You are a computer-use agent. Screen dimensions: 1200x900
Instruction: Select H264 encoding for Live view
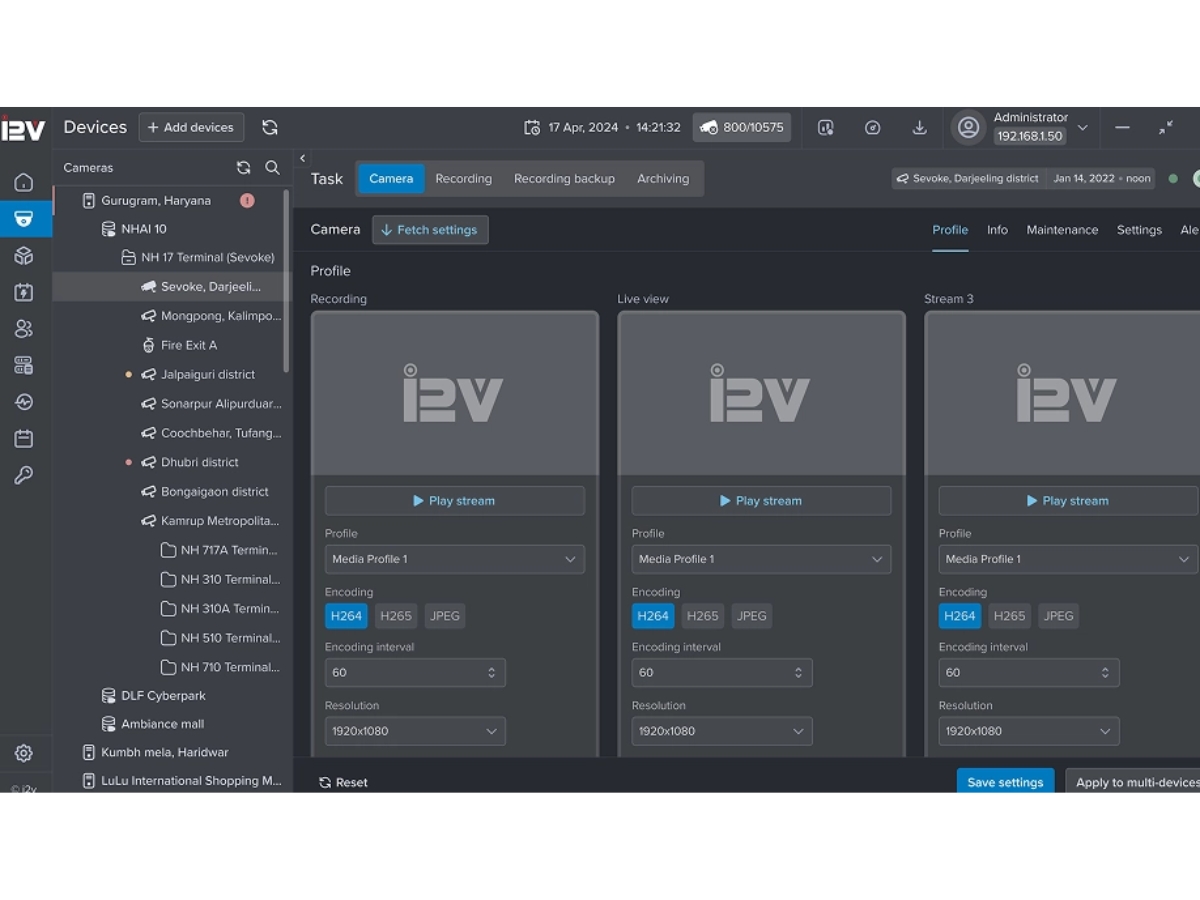653,616
